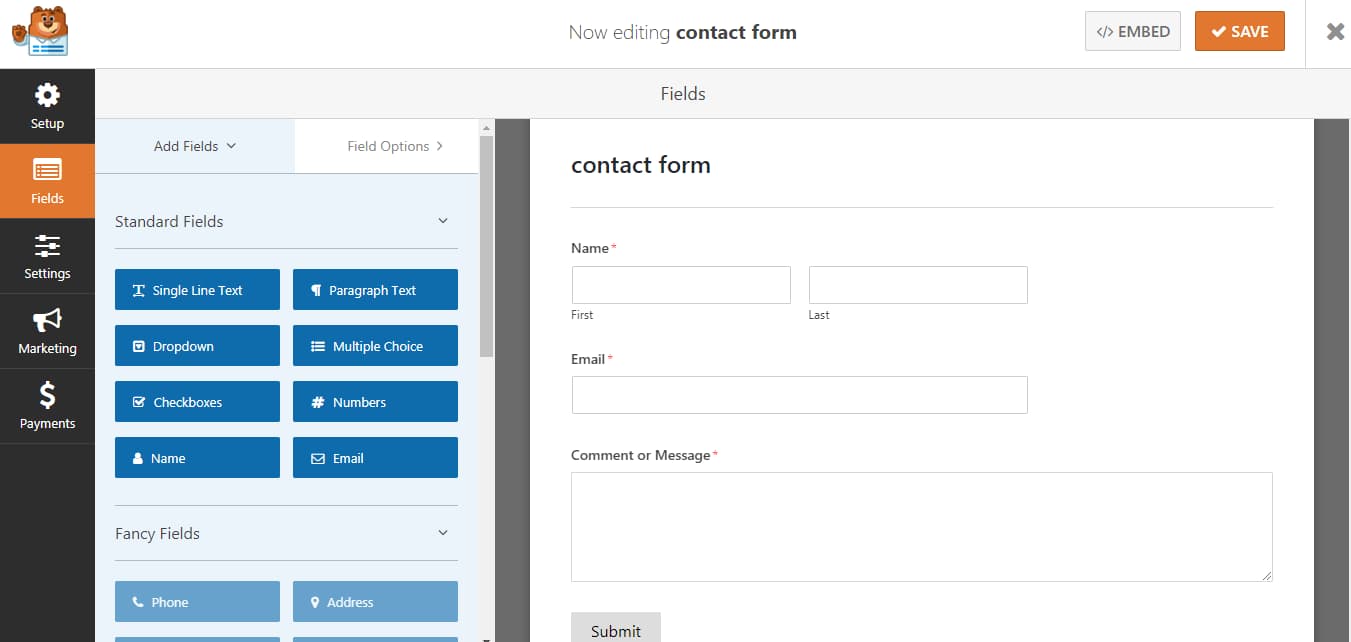This screenshot has width=1351, height=642.
Task: Open the Marketing panel
Action: pos(47,331)
